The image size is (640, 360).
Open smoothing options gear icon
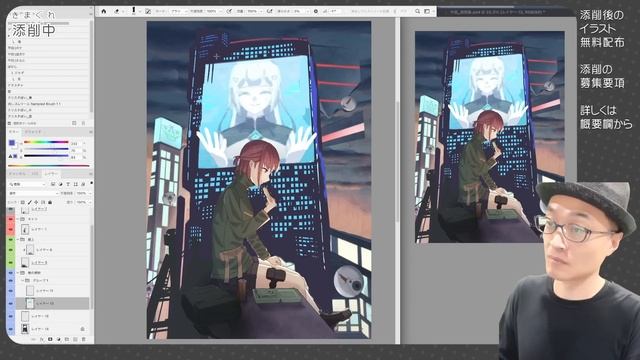click(316, 11)
